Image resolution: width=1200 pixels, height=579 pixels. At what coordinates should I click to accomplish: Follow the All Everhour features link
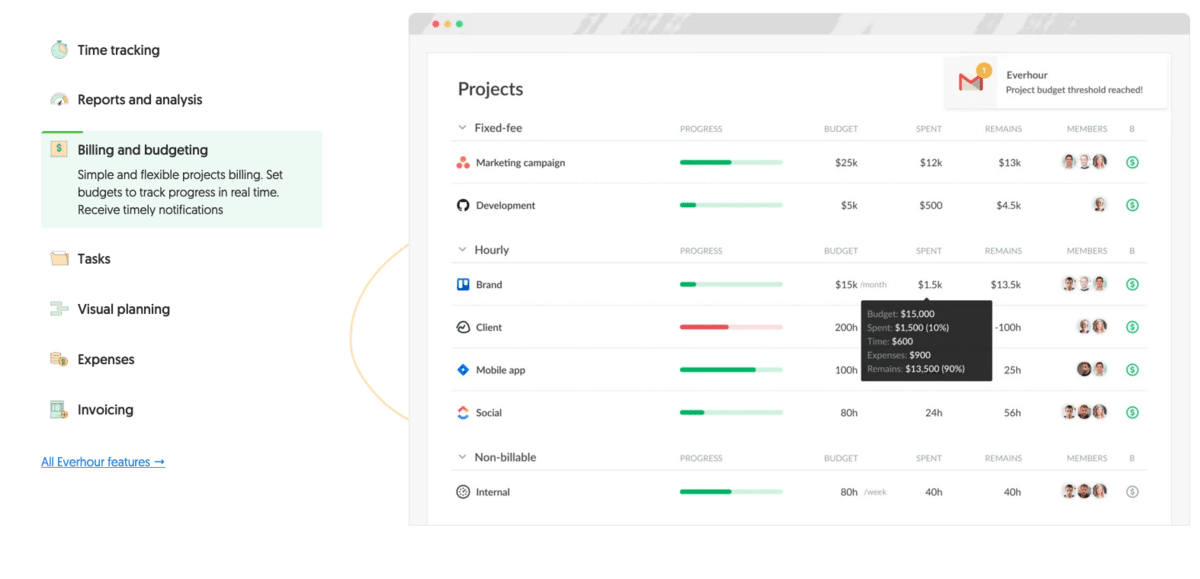(103, 462)
